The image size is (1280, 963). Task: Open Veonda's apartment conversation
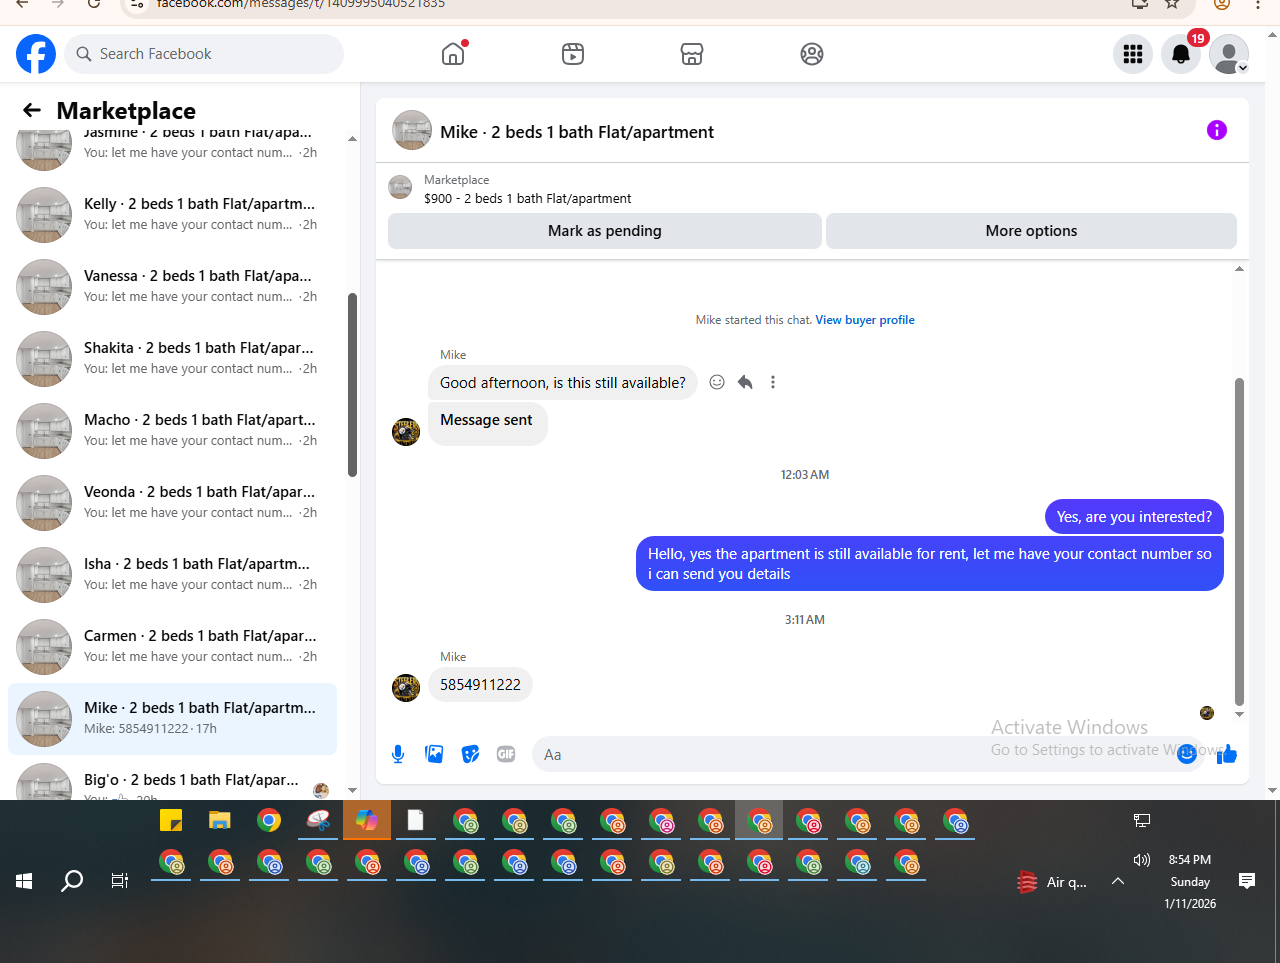[172, 502]
